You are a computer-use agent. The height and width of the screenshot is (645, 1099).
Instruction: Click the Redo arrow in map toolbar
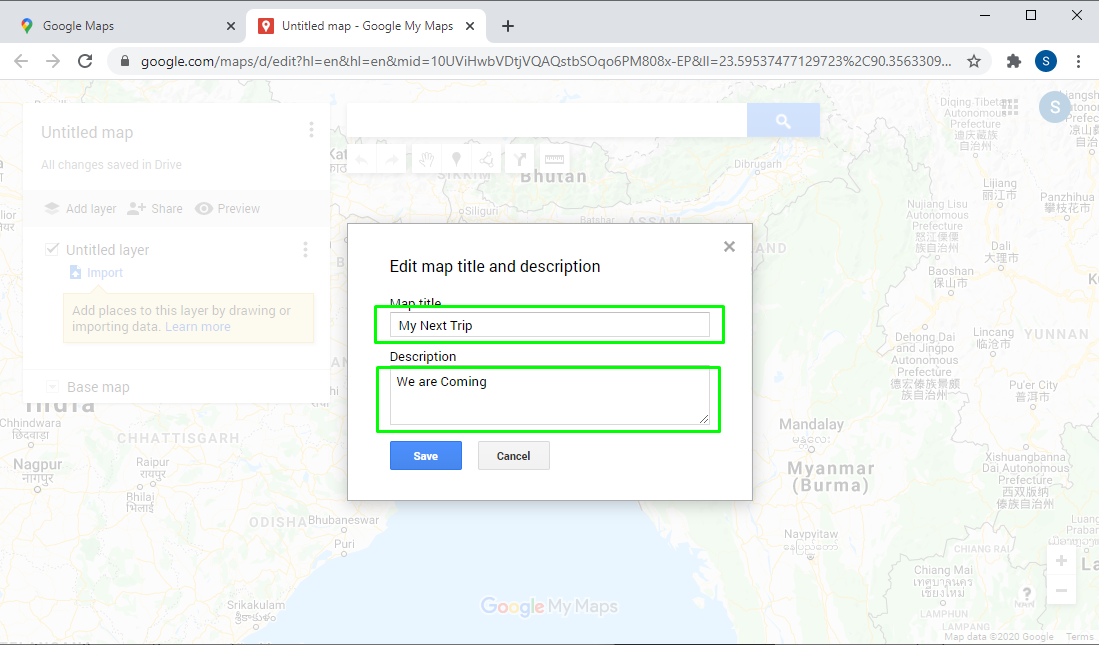click(392, 159)
